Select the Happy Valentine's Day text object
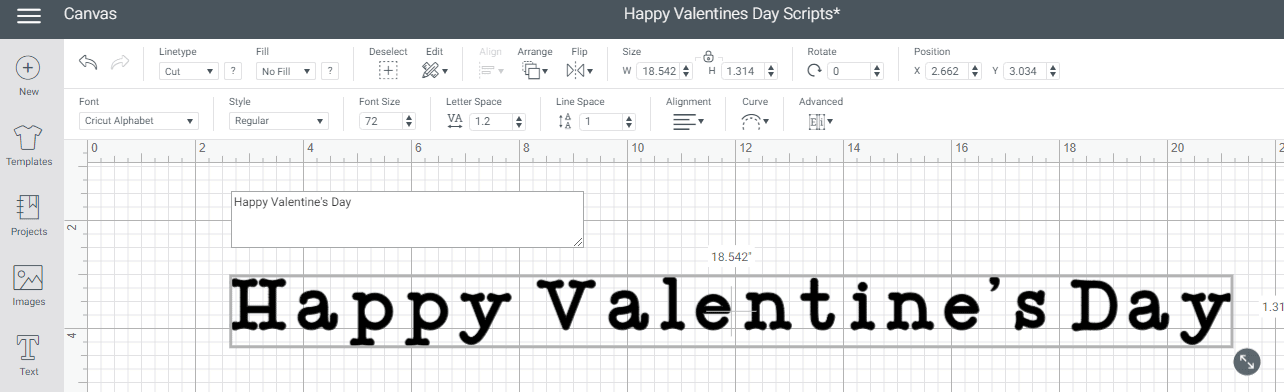Image resolution: width=1284 pixels, height=392 pixels. [x=731, y=311]
